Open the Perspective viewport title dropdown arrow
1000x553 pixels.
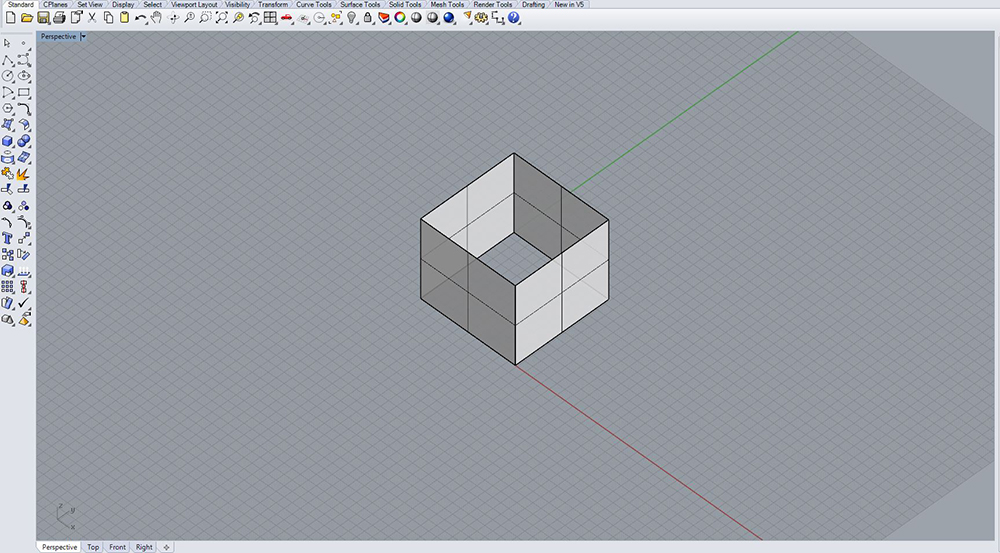84,36
